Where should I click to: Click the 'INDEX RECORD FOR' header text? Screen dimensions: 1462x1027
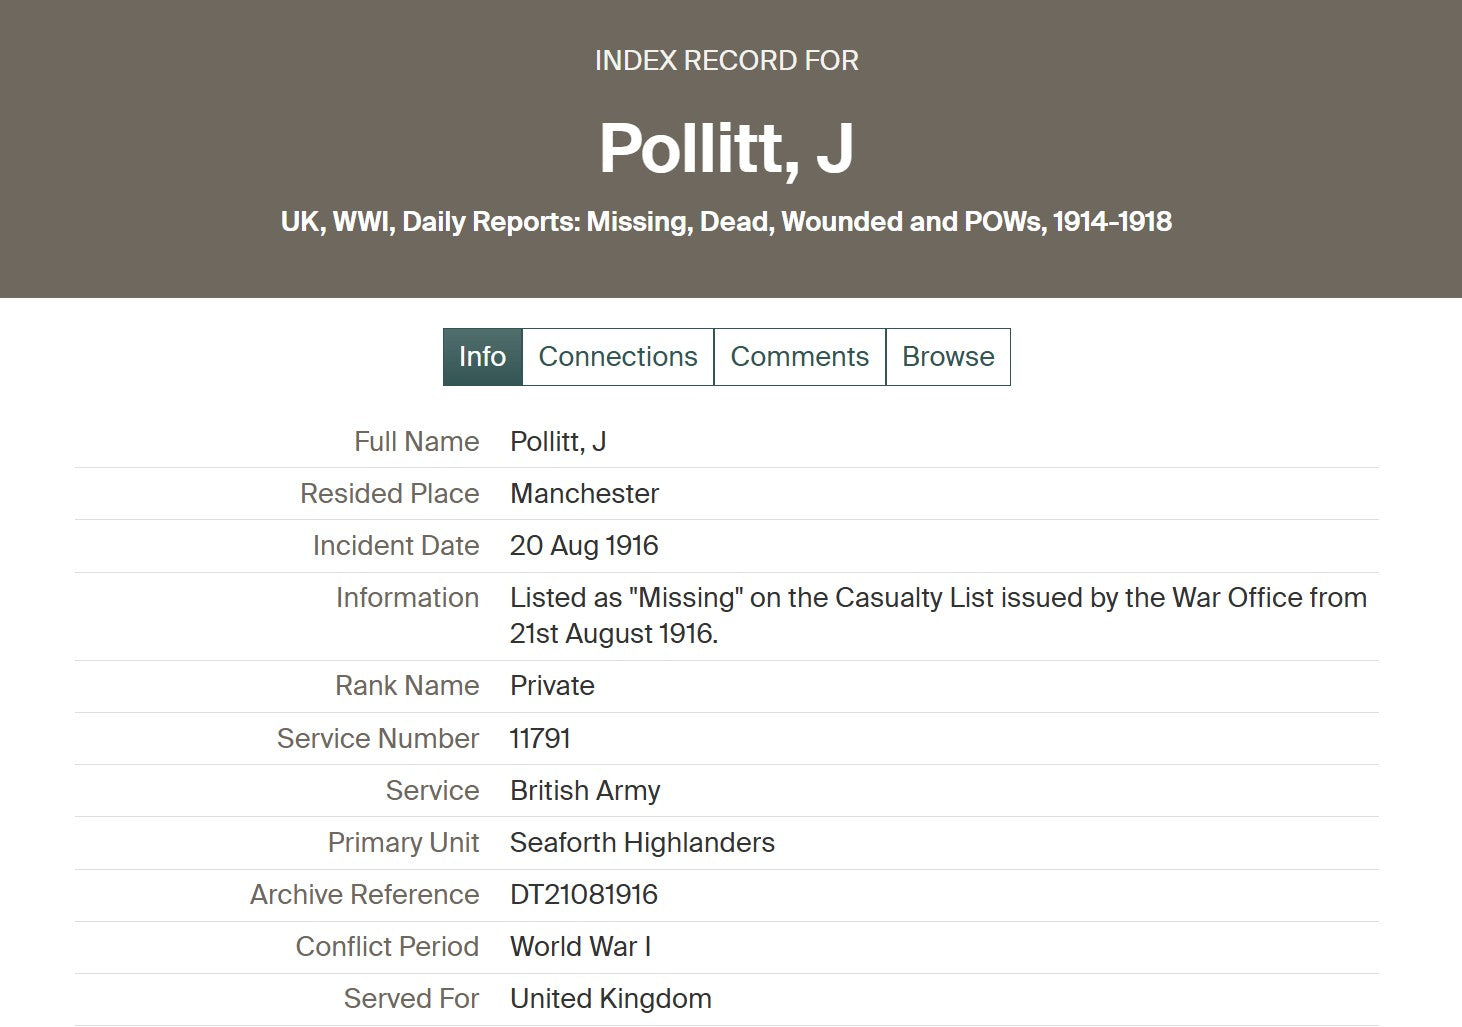click(x=726, y=61)
